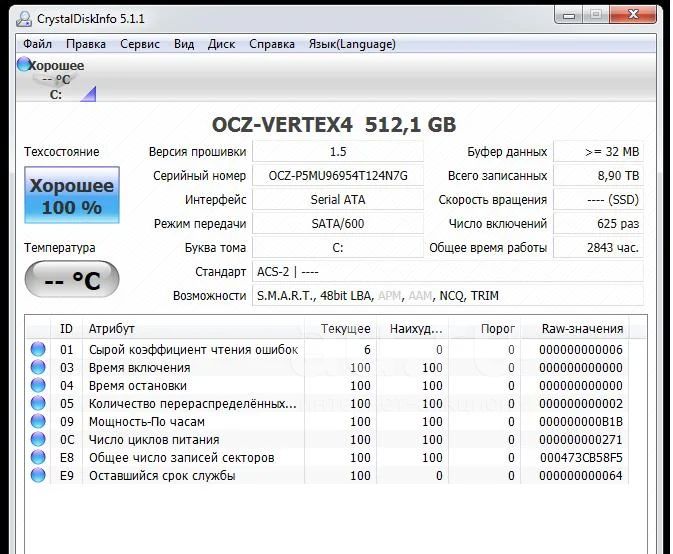
Task: Click raw value 000000000271
Action: (x=581, y=439)
